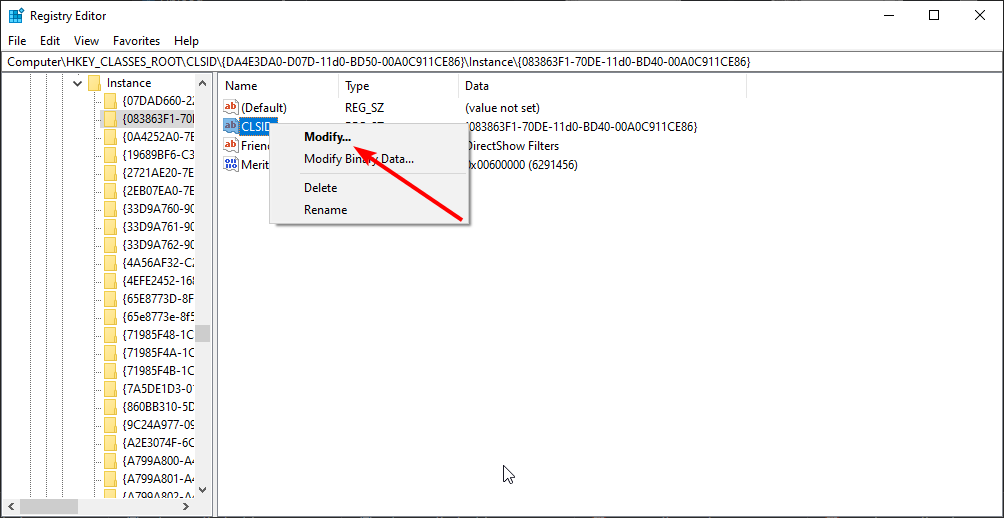Screen dimensions: 1004x518
Task: Click the Registry Editor app icon in title bar
Action: [16, 15]
